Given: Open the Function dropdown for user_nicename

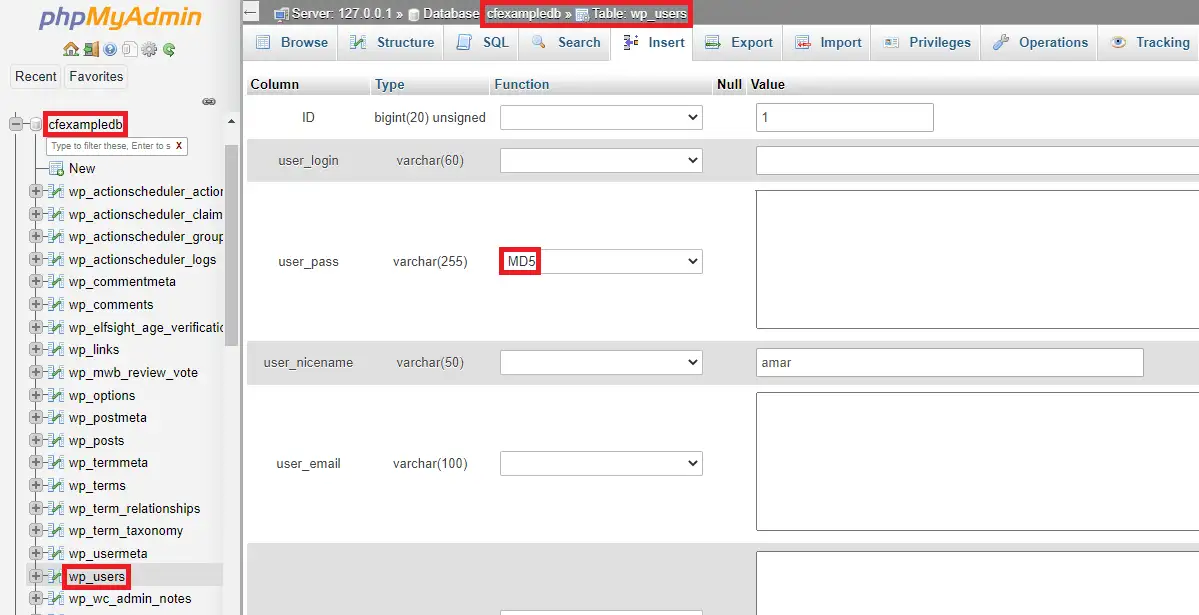Looking at the screenshot, I should pos(601,363).
